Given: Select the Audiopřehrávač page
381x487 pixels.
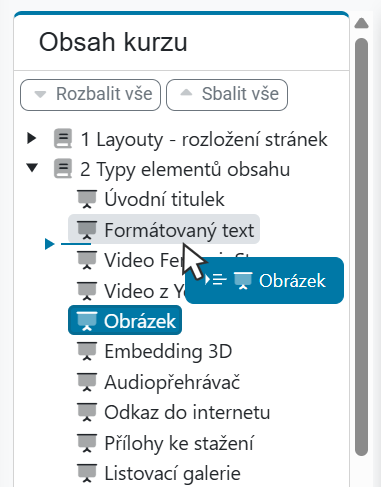Looking at the screenshot, I should [x=172, y=382].
